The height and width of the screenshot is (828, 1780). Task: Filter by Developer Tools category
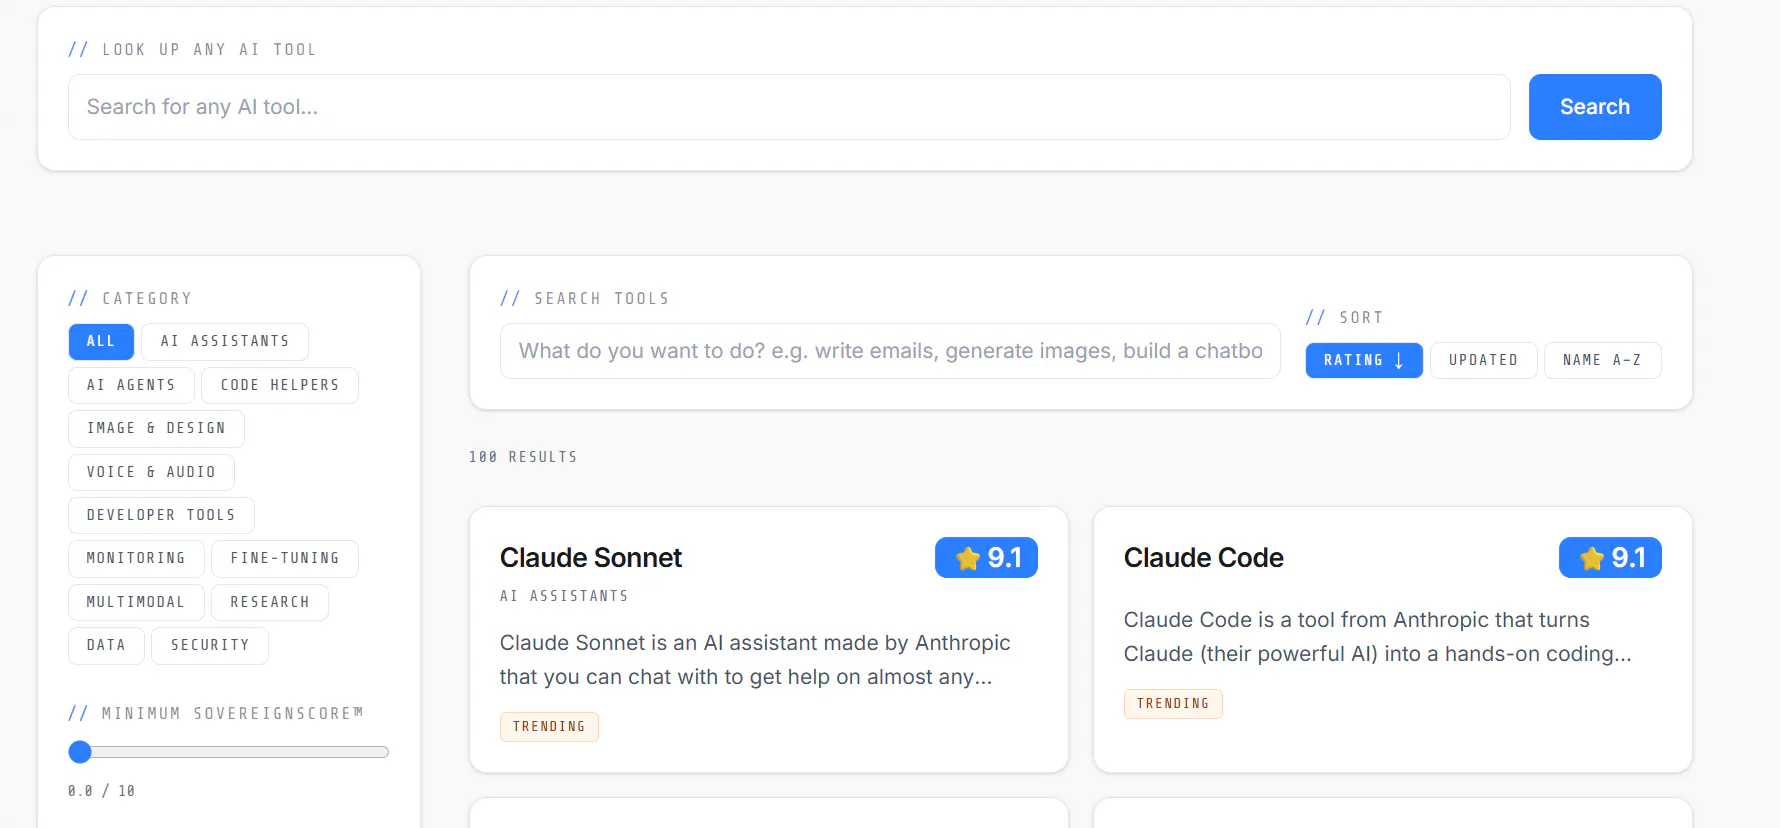161,515
